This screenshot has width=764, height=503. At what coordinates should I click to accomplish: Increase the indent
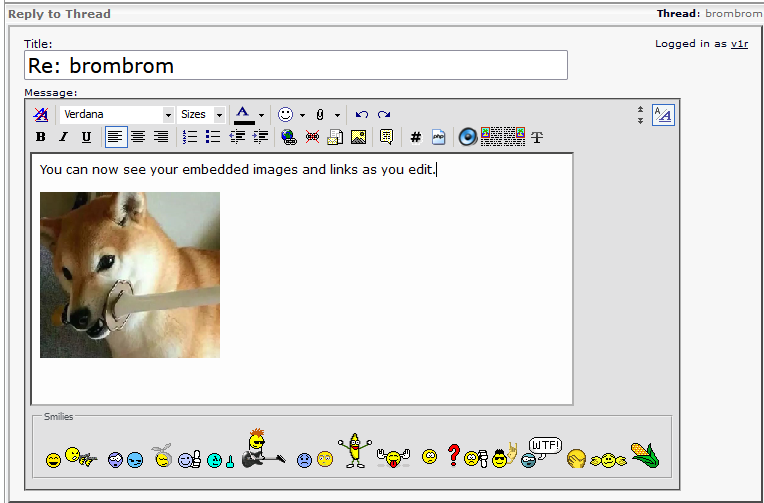(x=261, y=137)
